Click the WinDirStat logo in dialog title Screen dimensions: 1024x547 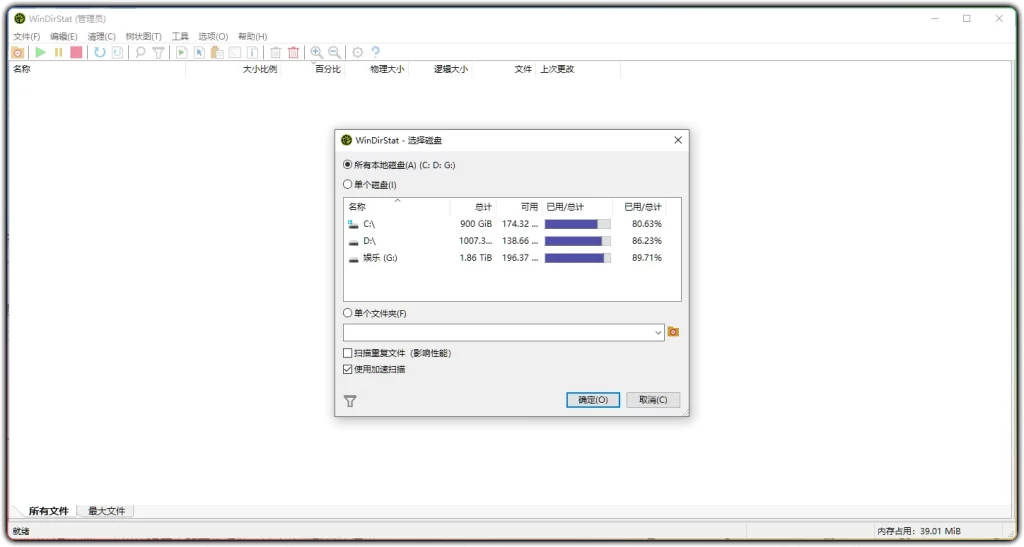pos(347,140)
